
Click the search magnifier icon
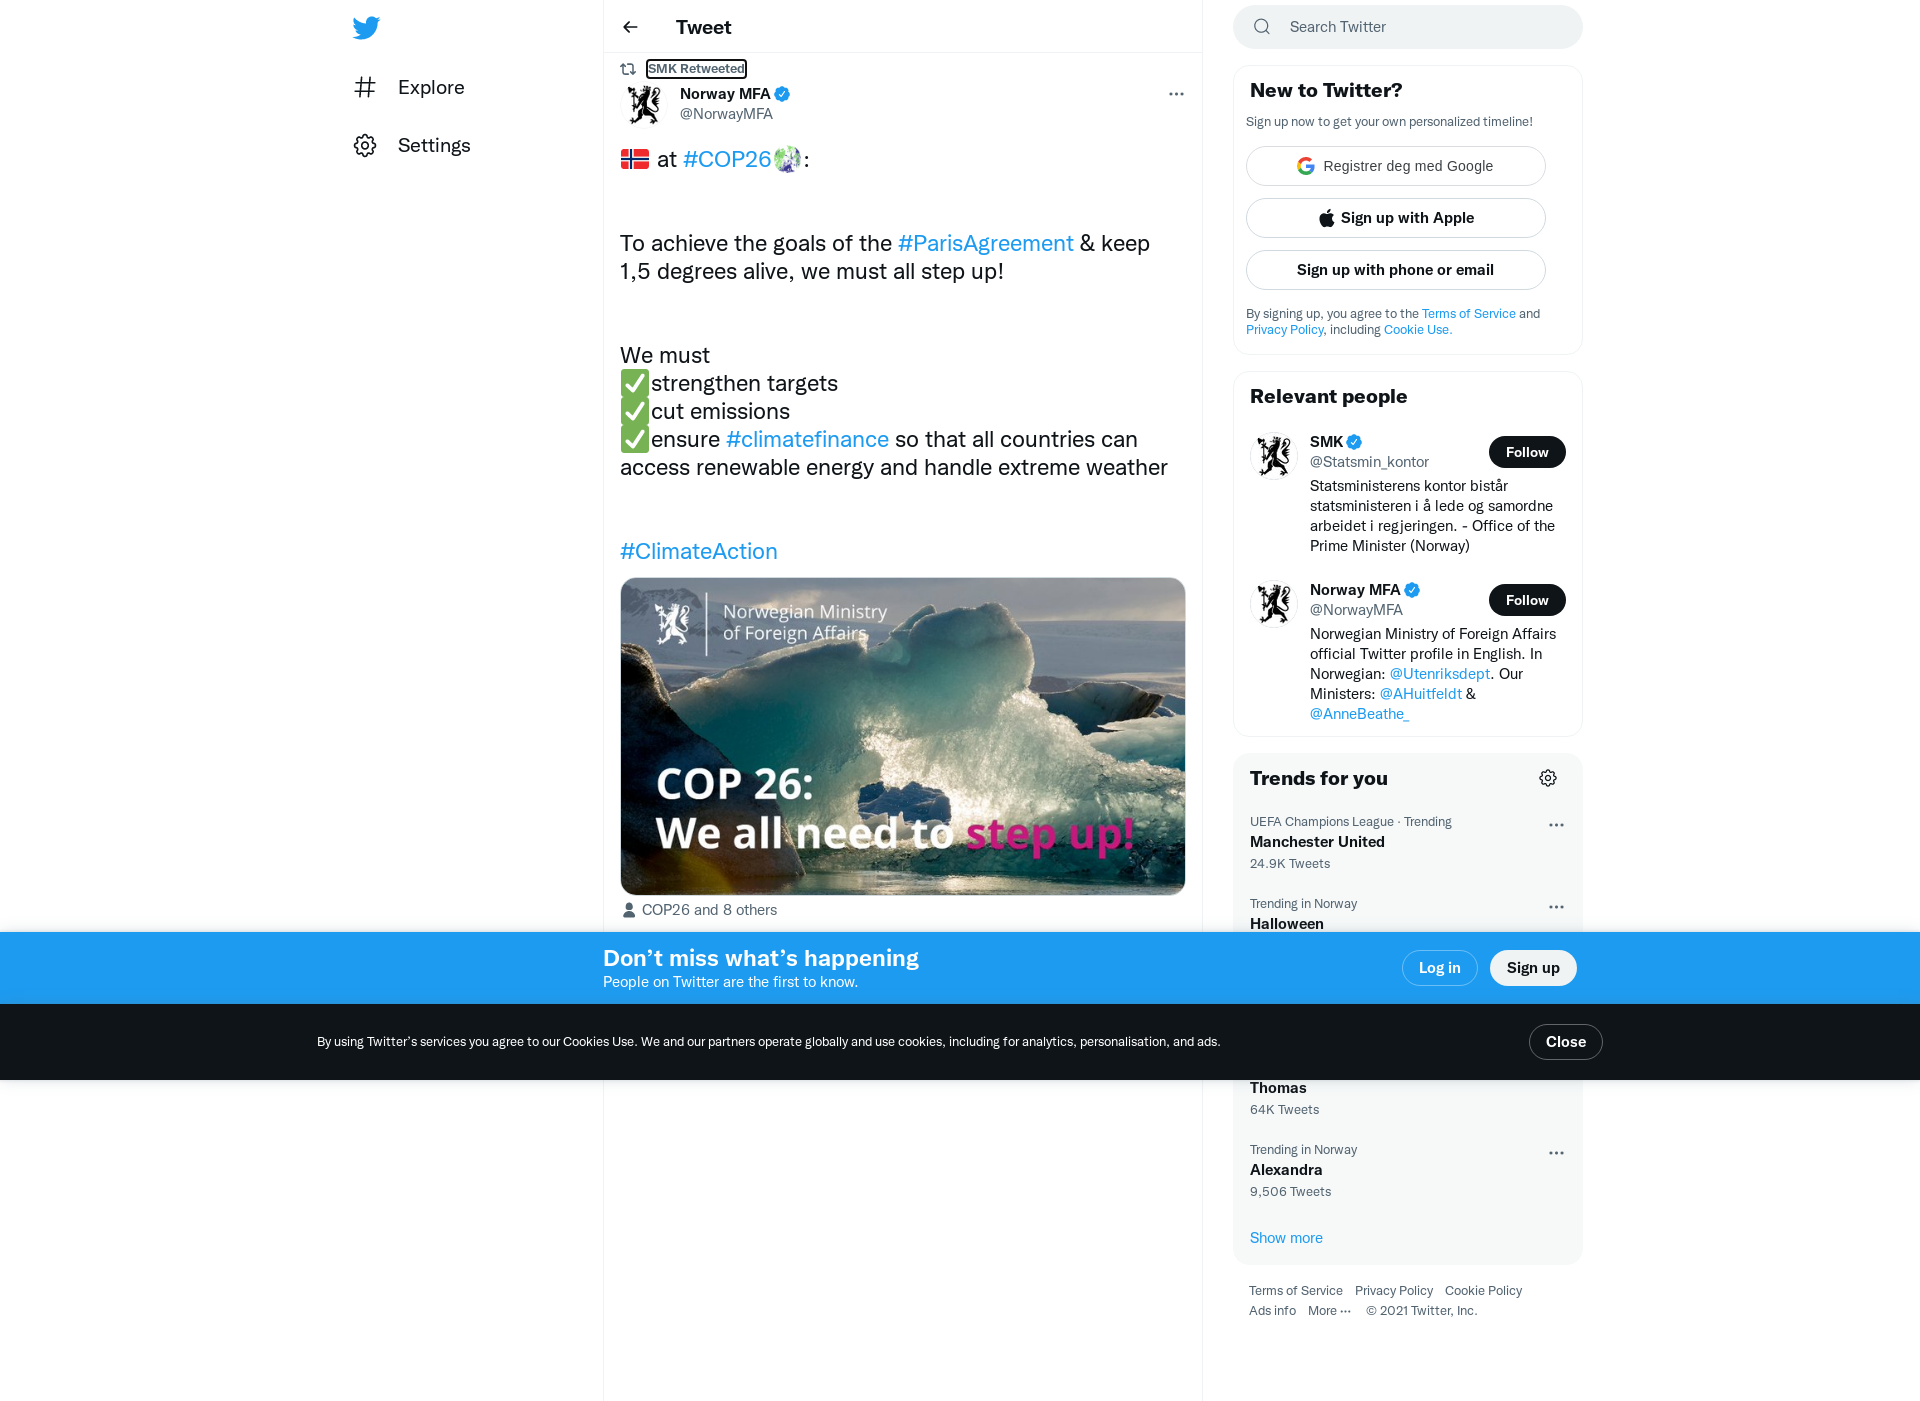tap(1262, 27)
